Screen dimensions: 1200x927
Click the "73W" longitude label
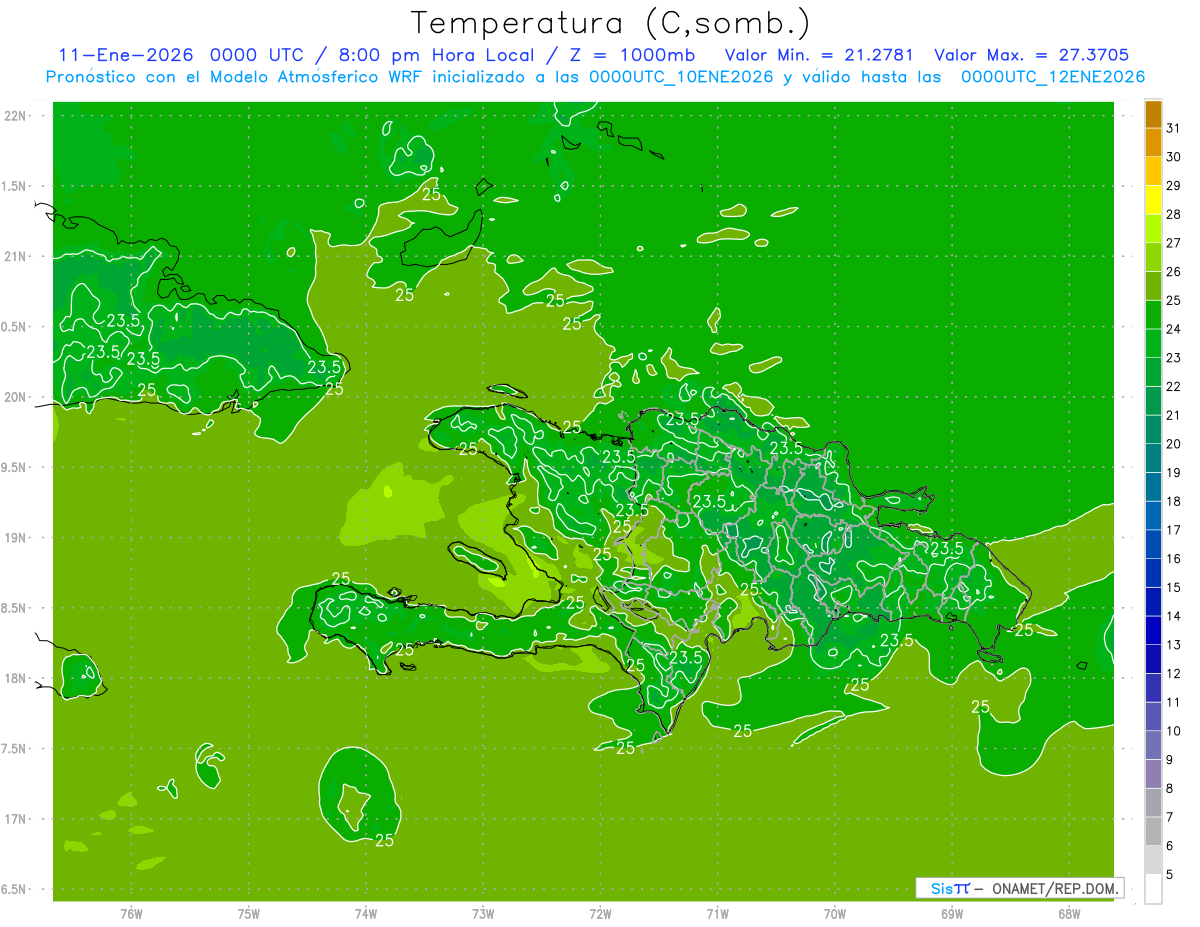pyautogui.click(x=483, y=913)
